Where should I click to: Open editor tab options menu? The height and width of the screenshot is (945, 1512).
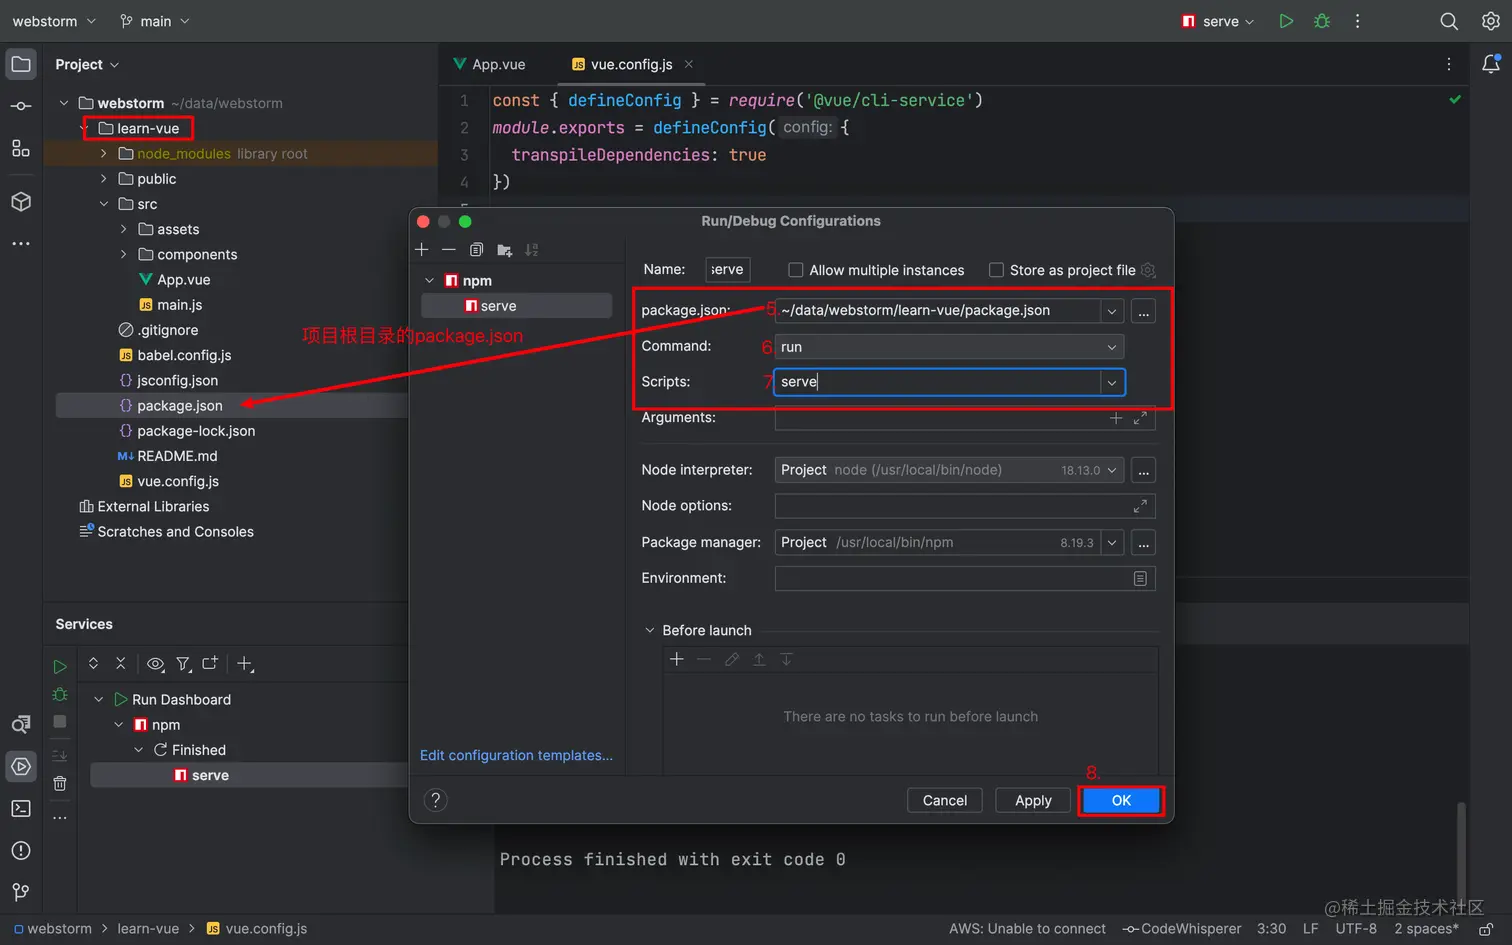tap(1449, 64)
